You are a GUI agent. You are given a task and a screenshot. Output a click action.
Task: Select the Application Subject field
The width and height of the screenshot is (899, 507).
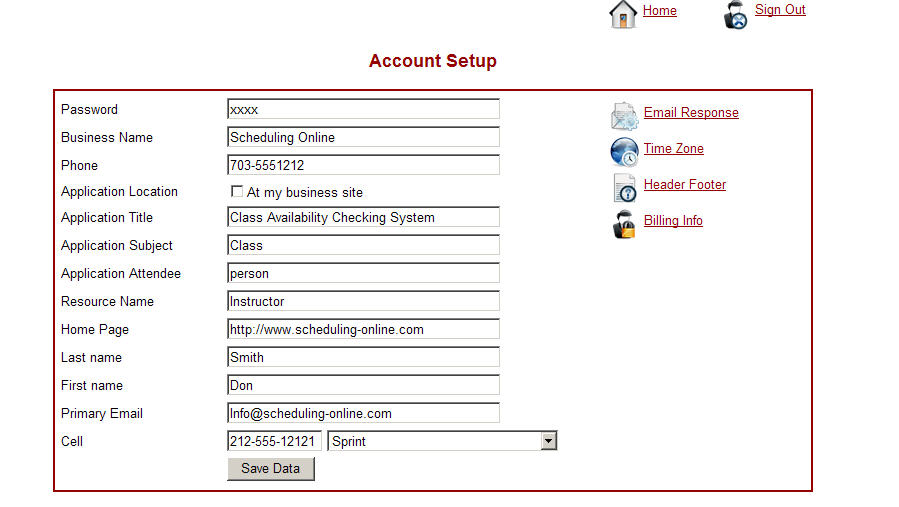tap(363, 245)
